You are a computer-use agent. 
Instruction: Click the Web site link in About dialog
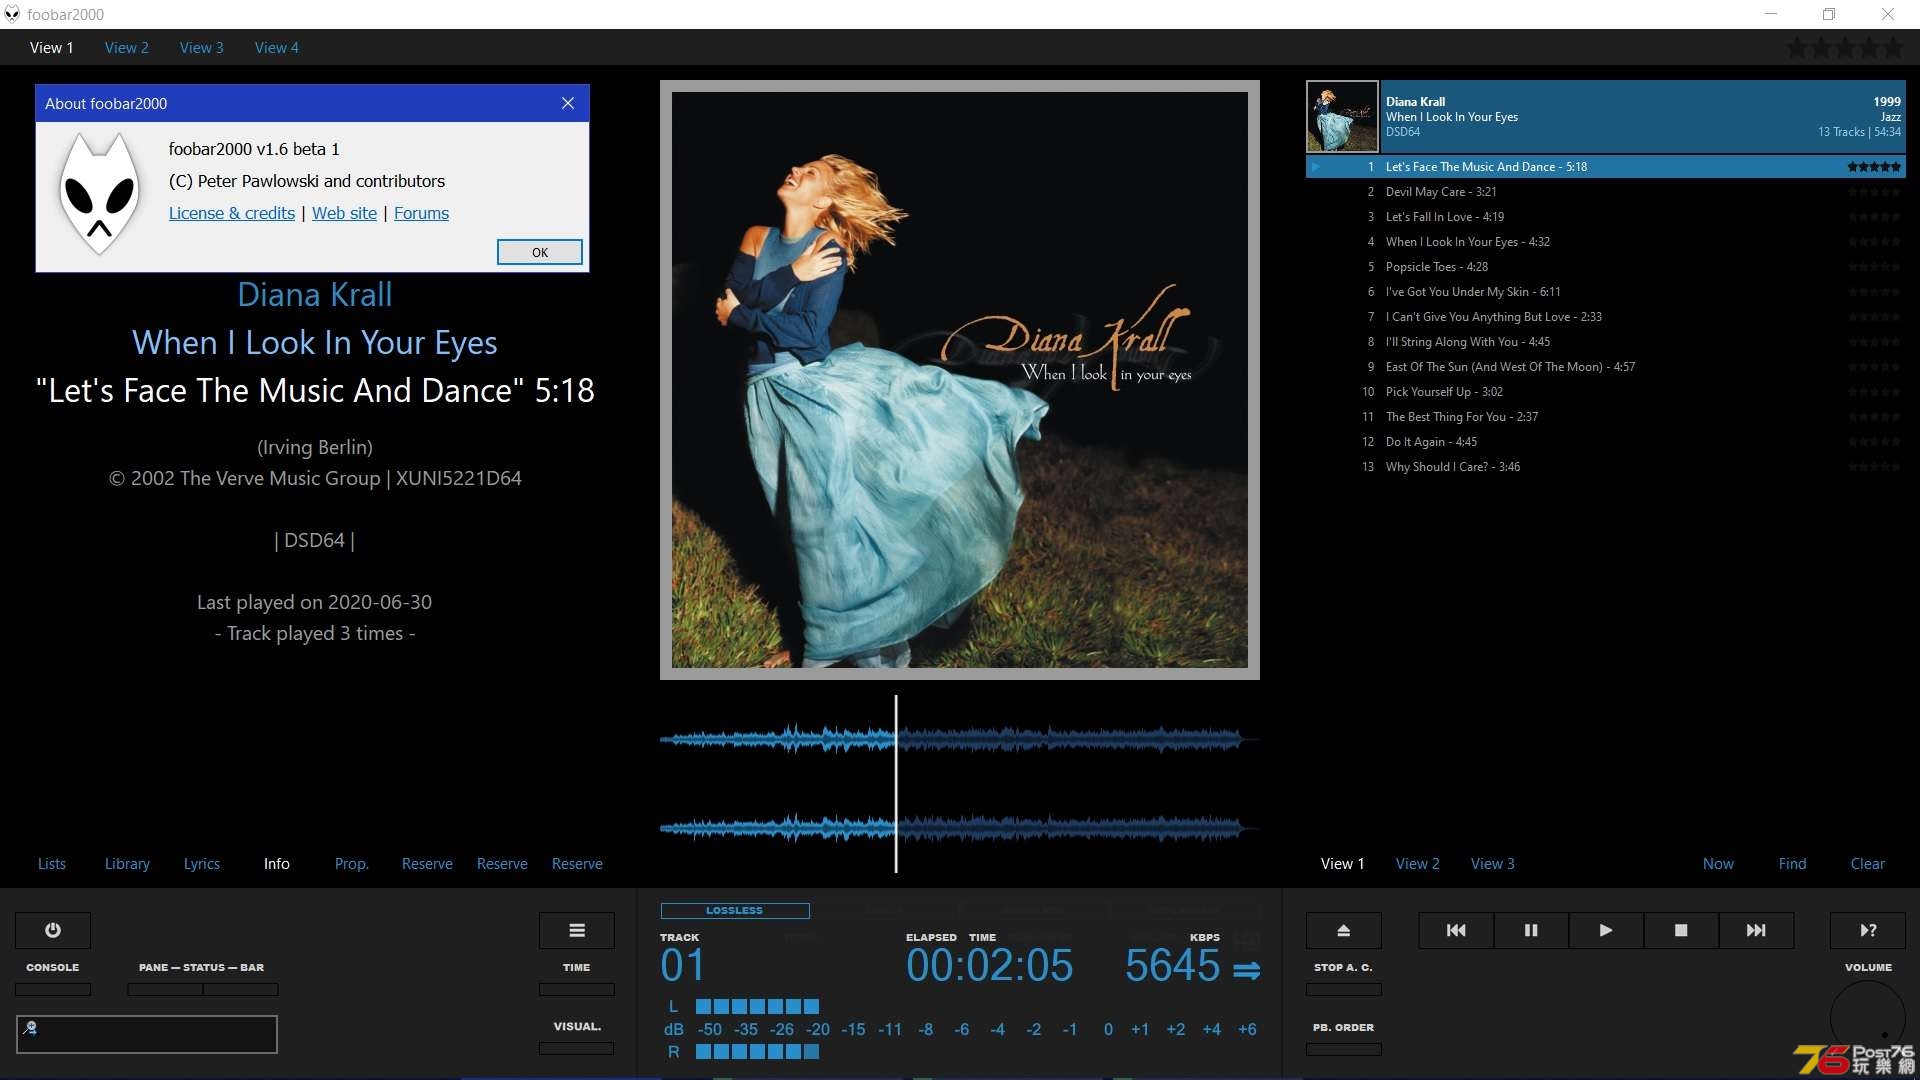344,212
